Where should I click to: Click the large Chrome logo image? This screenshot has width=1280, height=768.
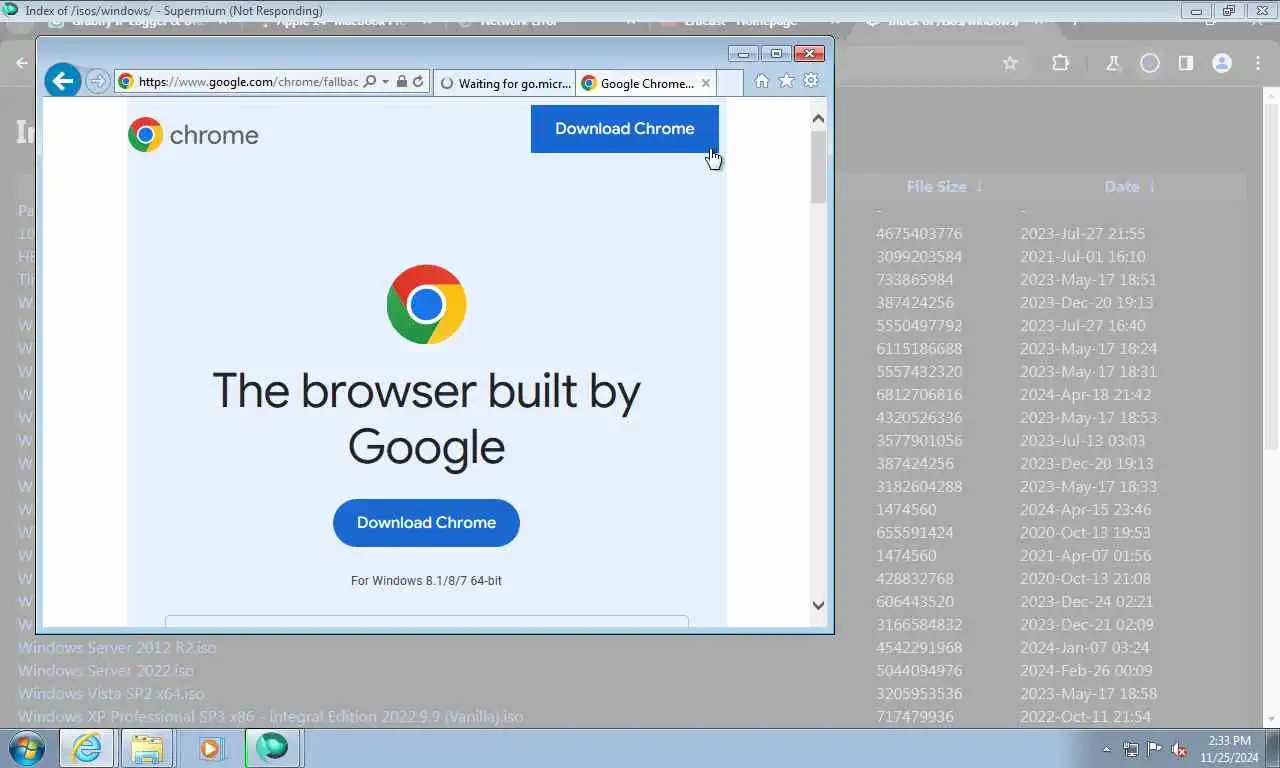[x=426, y=305]
